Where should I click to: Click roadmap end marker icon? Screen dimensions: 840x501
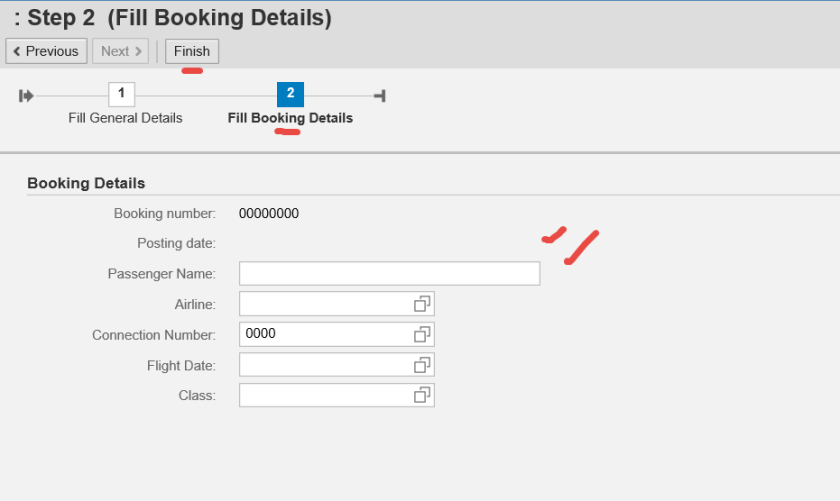click(x=380, y=96)
